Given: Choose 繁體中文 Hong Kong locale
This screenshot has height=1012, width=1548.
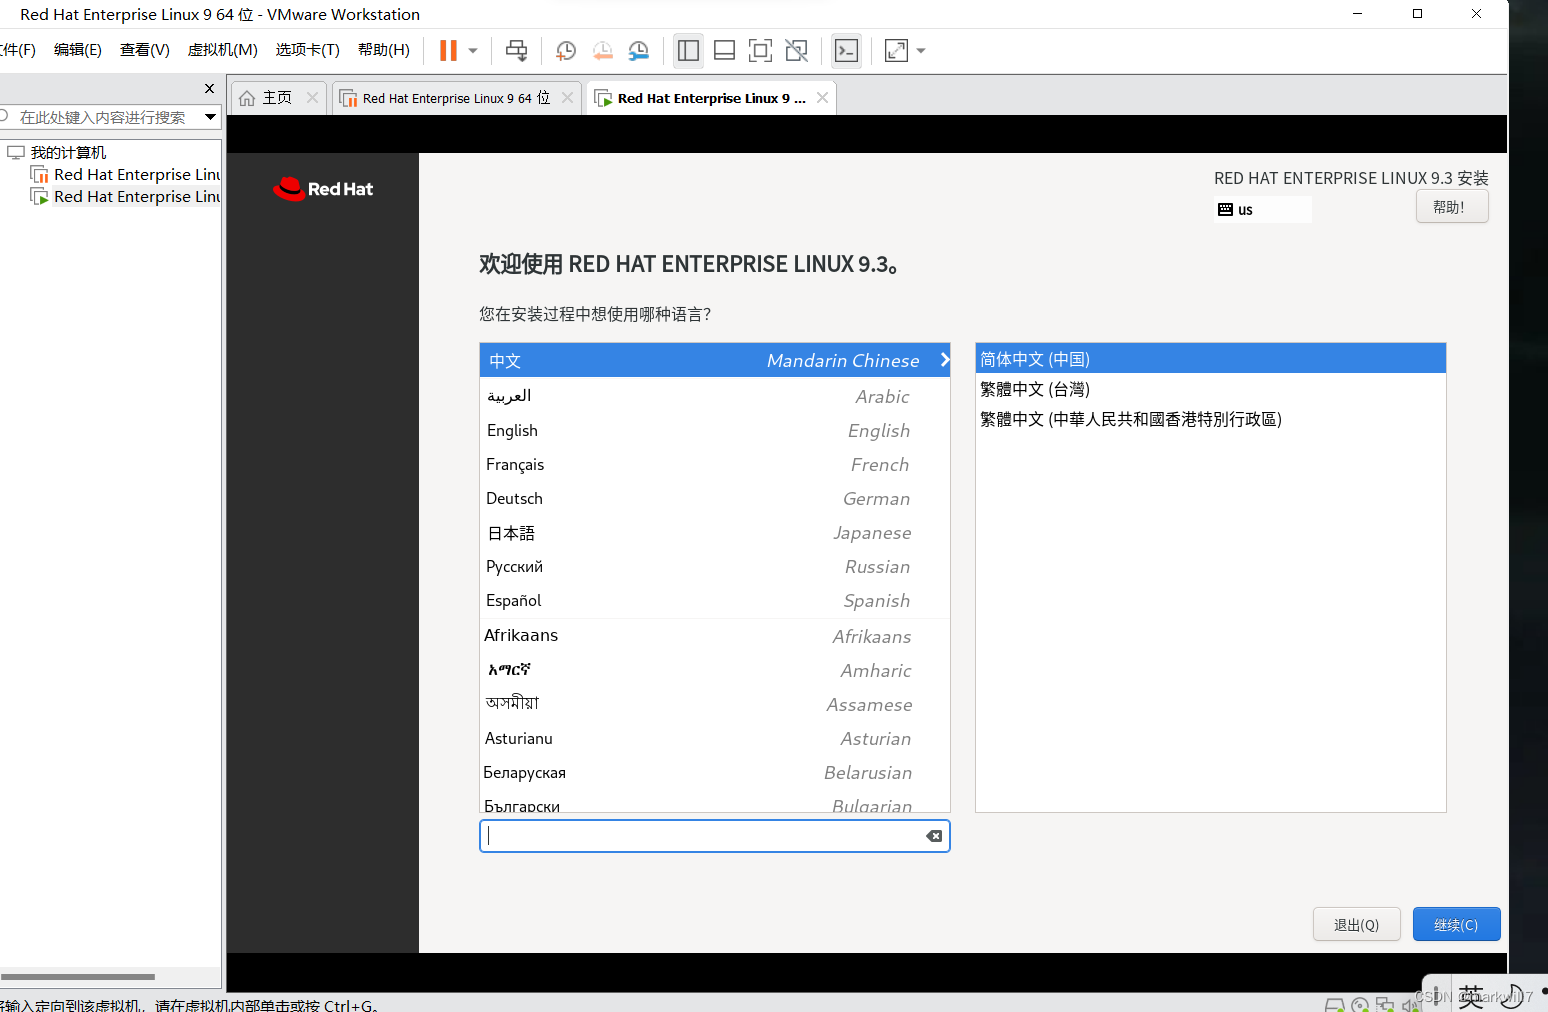Looking at the screenshot, I should tap(1210, 419).
